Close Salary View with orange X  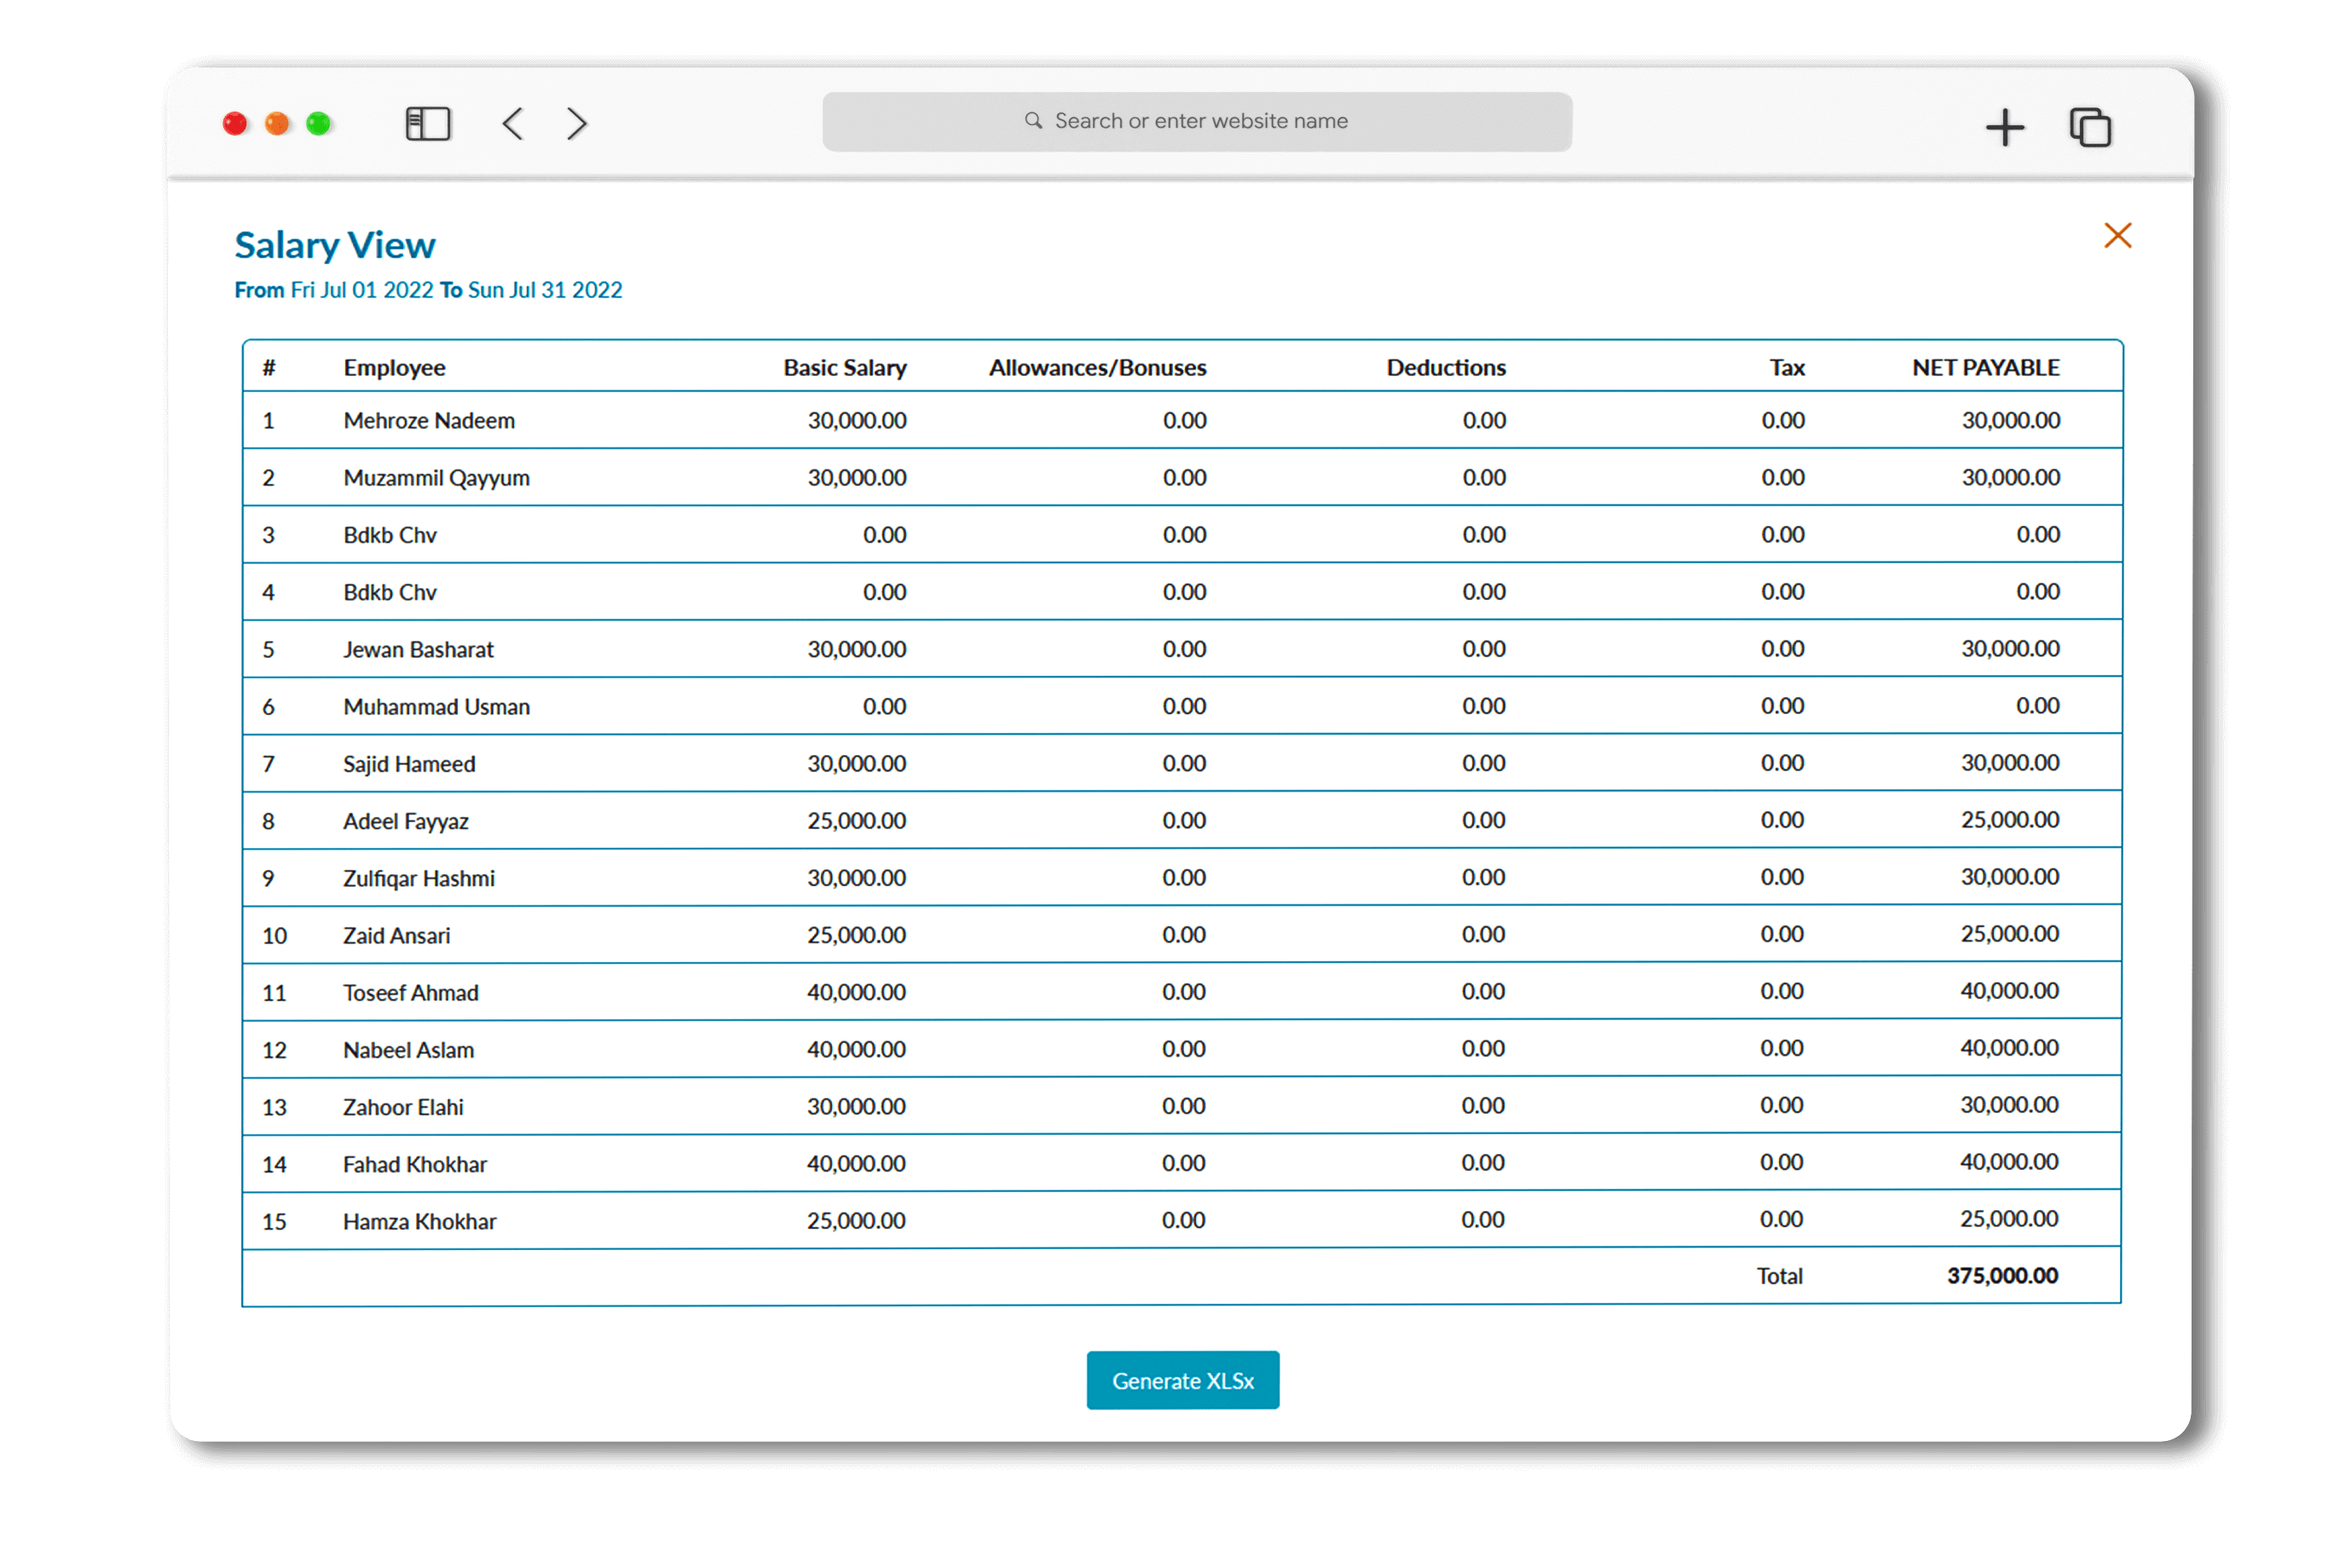point(2117,236)
